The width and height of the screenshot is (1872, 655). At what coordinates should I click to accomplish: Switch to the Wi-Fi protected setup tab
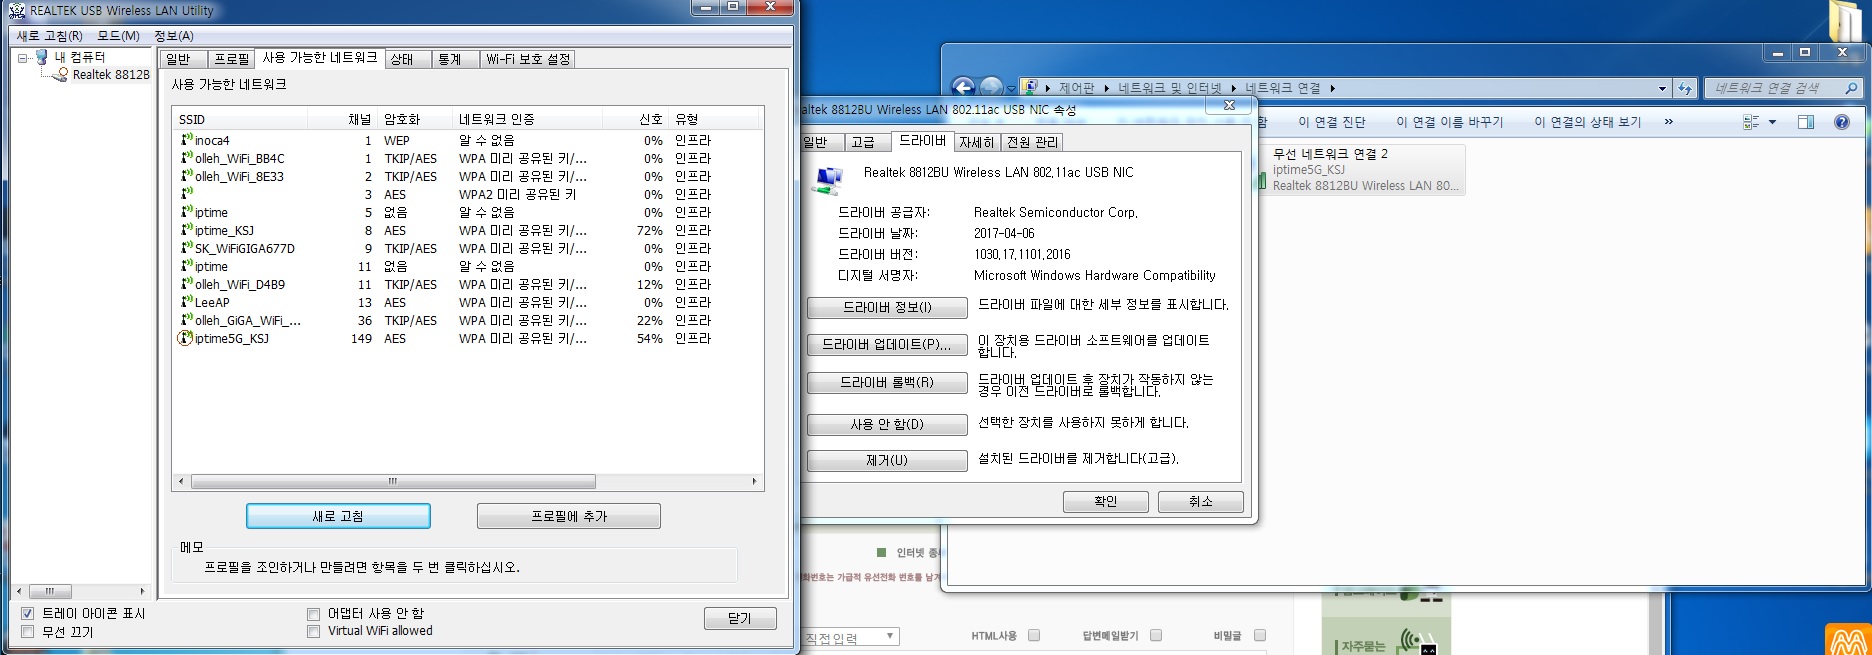528,59
